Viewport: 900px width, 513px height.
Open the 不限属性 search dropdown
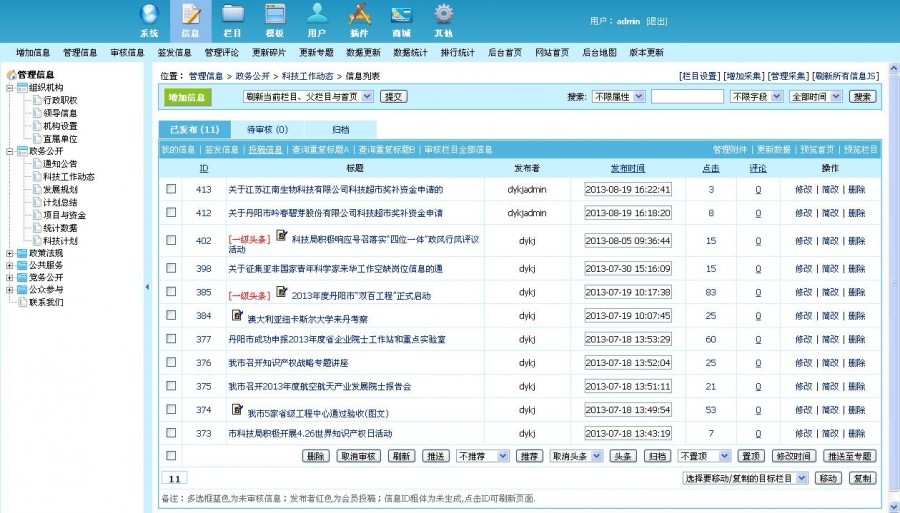pos(619,97)
